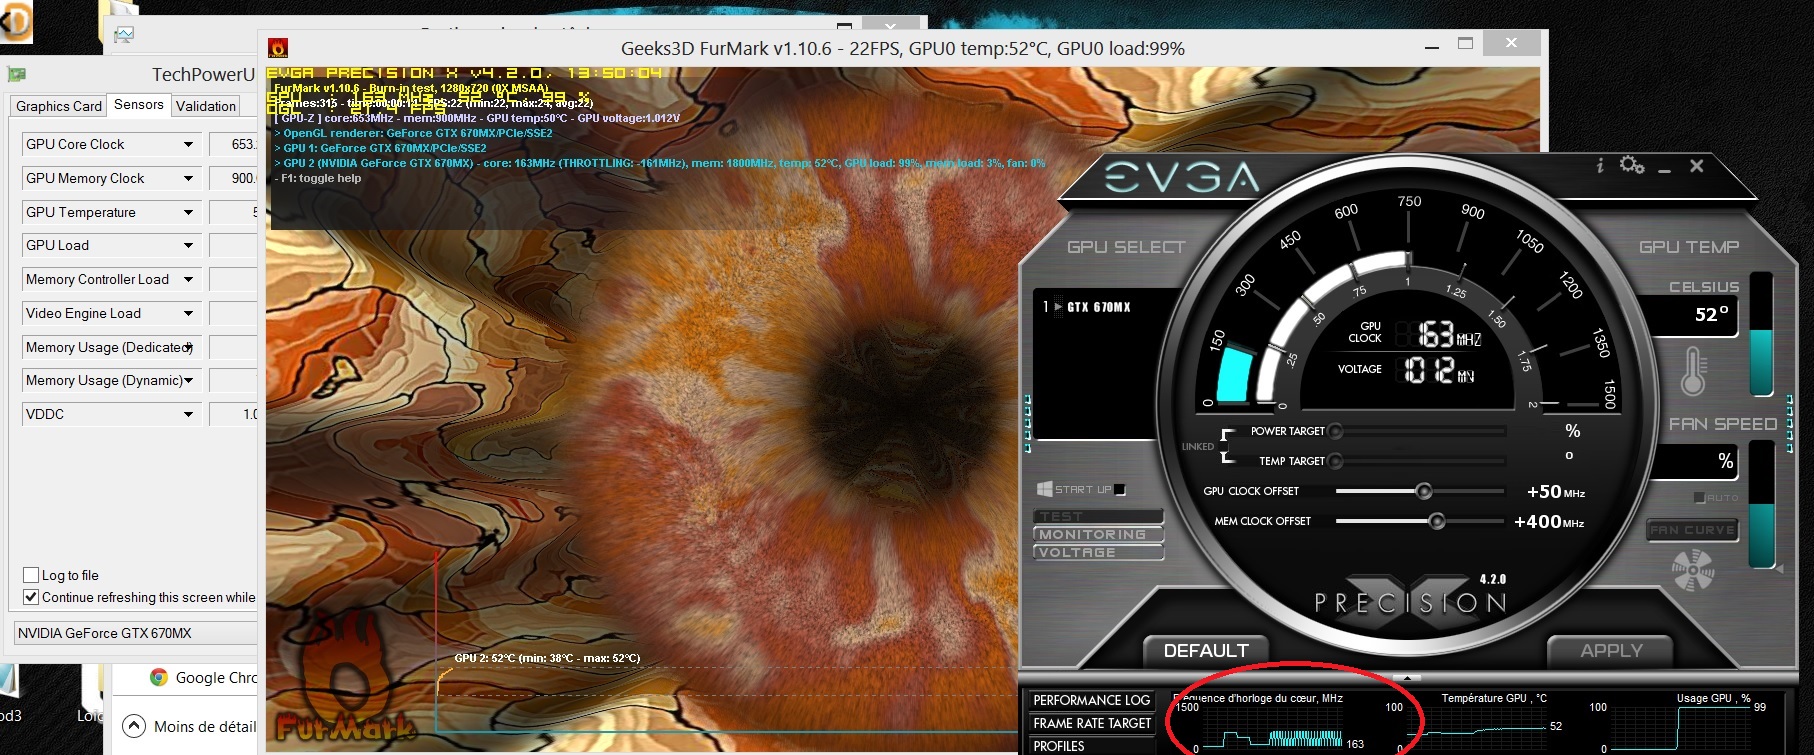Click the Usage GPU graph
The image size is (1814, 755).
pyautogui.click(x=1682, y=726)
